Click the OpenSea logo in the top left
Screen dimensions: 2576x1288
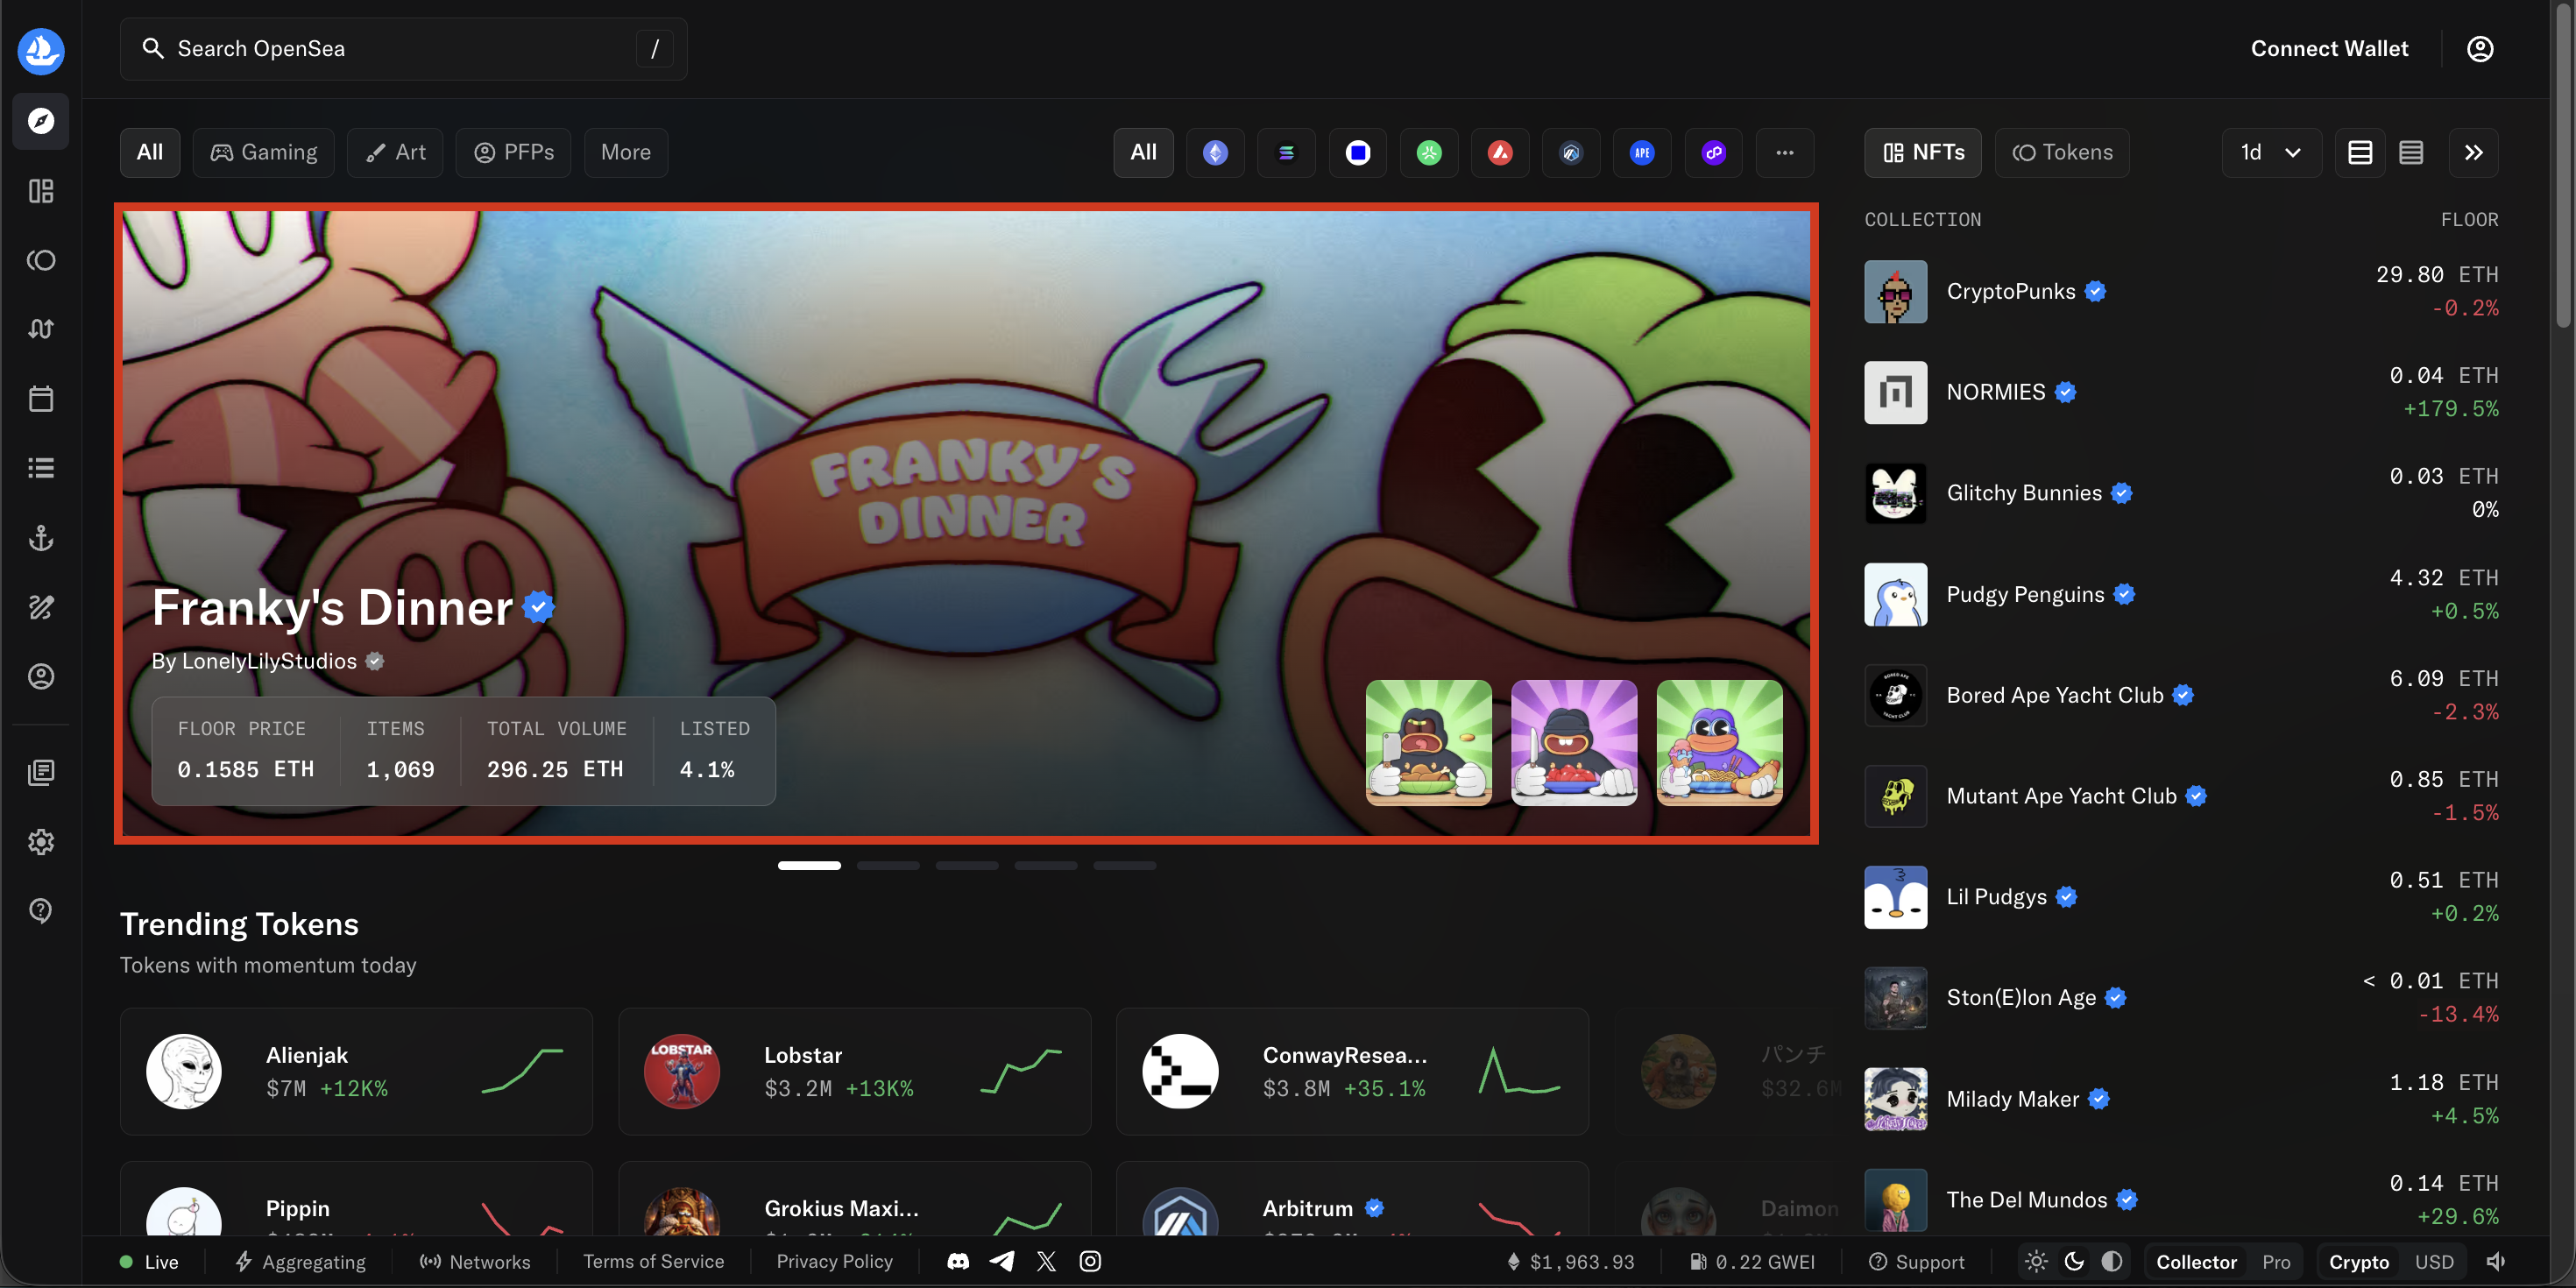tap(40, 51)
